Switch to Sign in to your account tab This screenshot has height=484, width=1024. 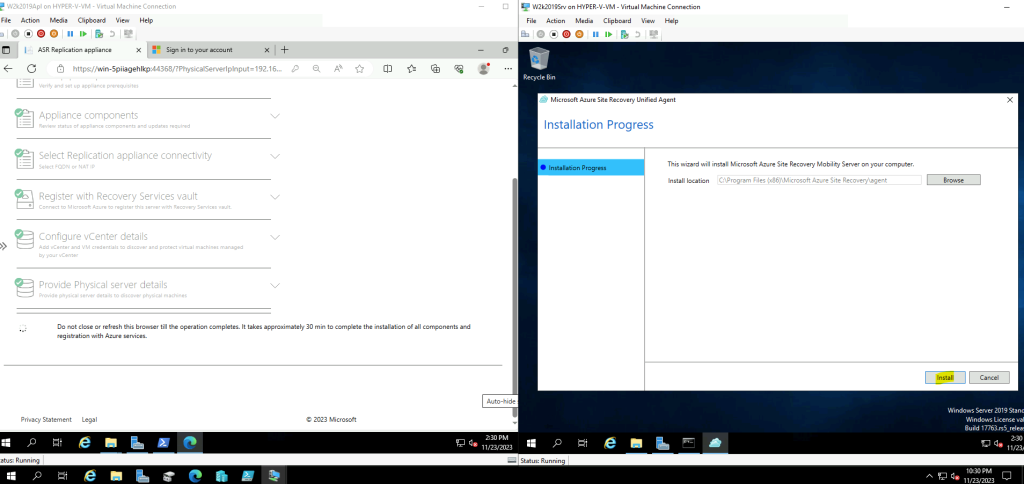tap(210, 50)
